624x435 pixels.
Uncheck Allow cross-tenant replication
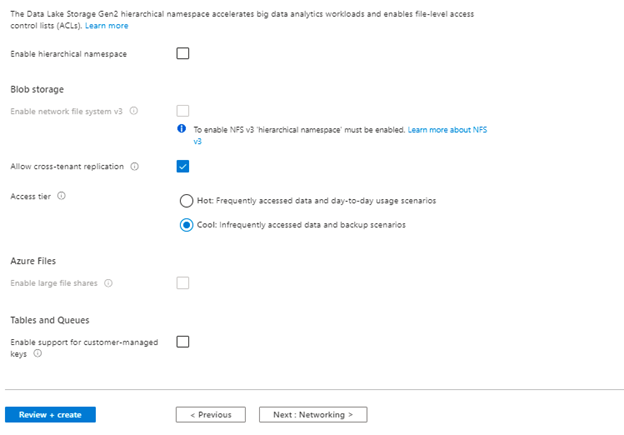(x=183, y=167)
